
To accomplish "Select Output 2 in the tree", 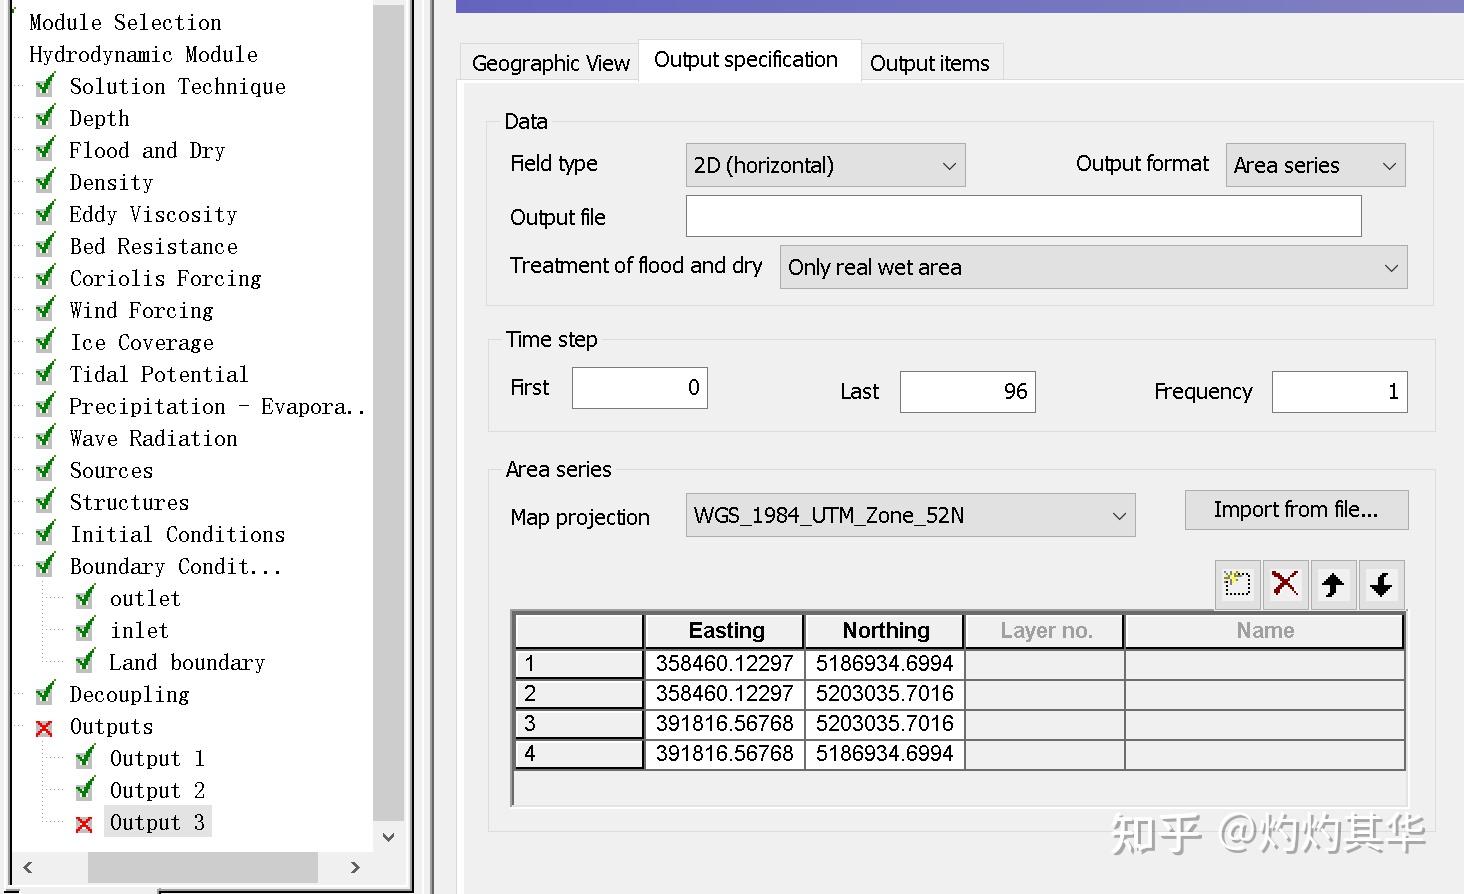I will [157, 791].
